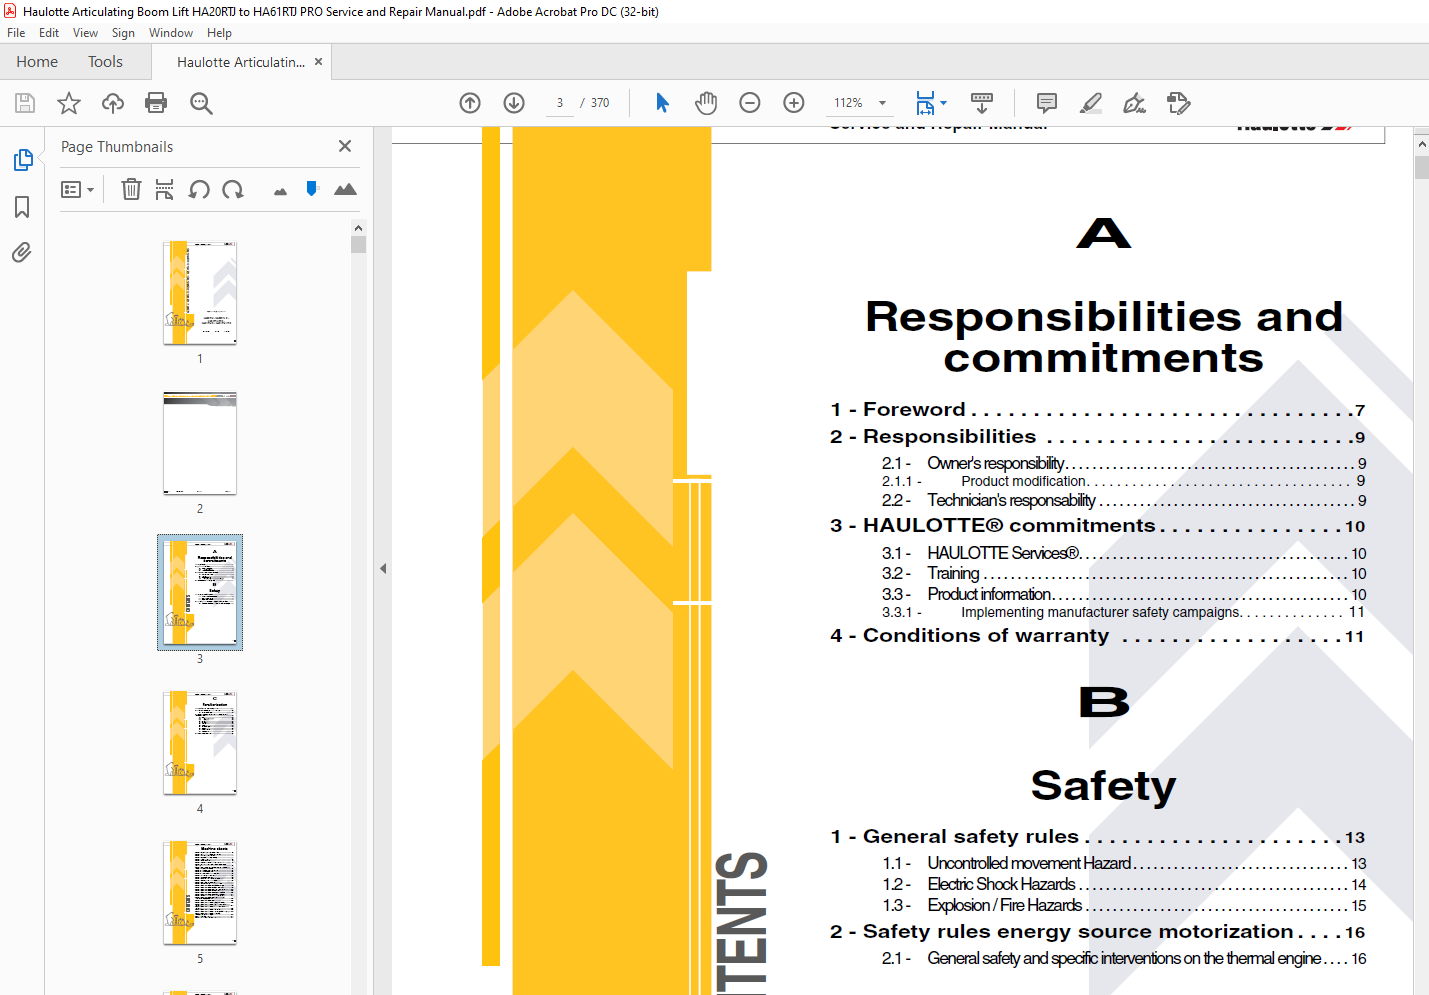Open Page Thumbnails sidebar icon

click(x=22, y=160)
